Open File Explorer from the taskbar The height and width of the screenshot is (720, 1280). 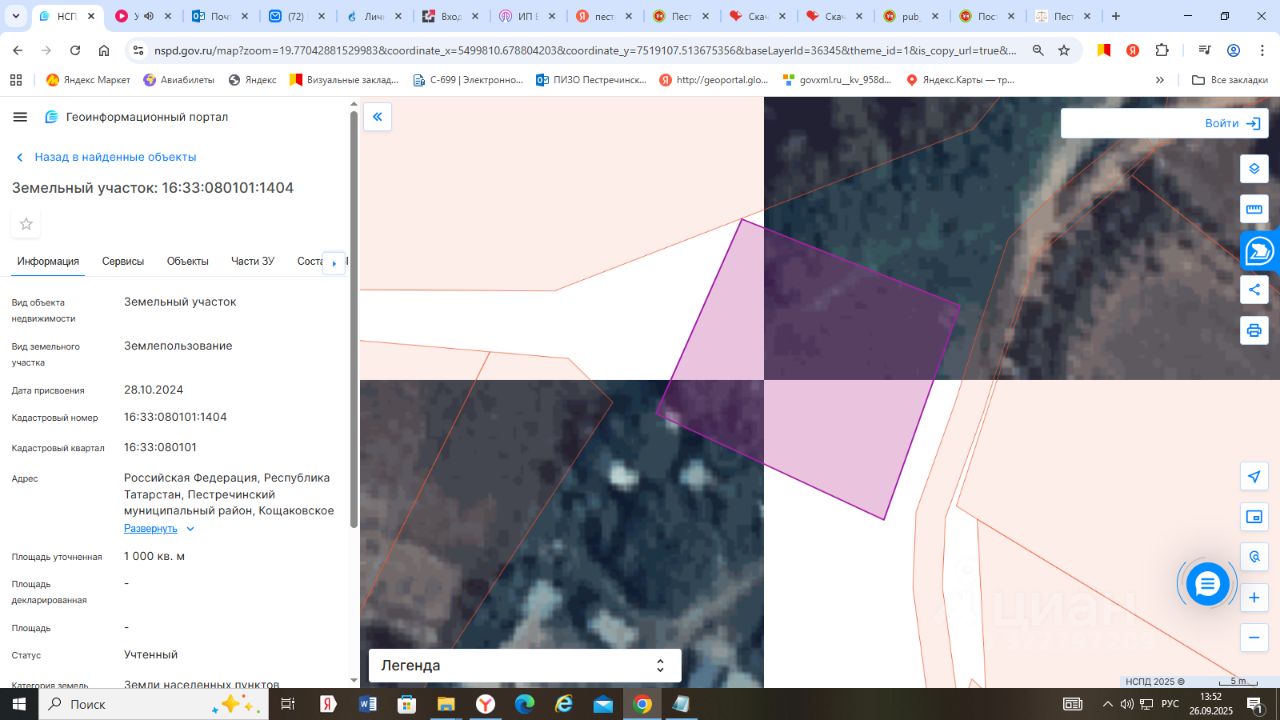446,704
